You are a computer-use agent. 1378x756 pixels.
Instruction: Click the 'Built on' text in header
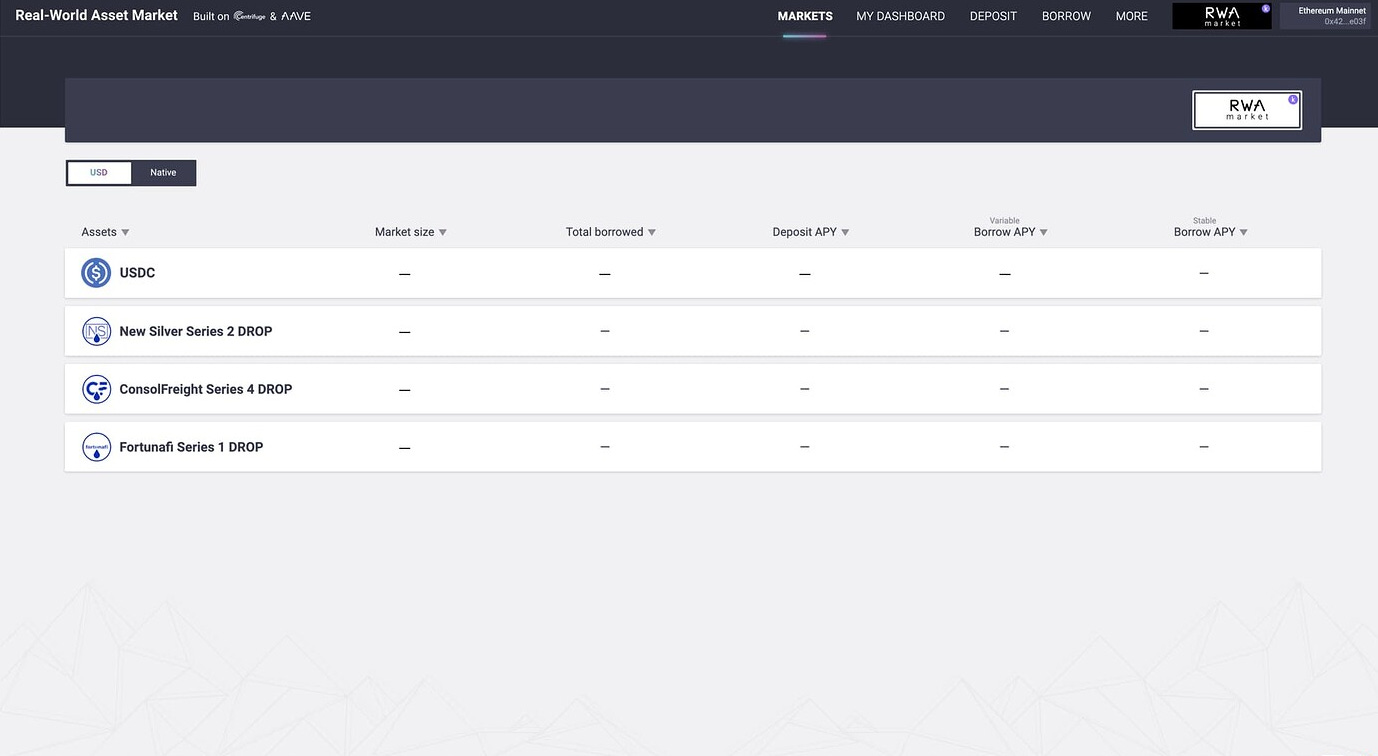211,16
